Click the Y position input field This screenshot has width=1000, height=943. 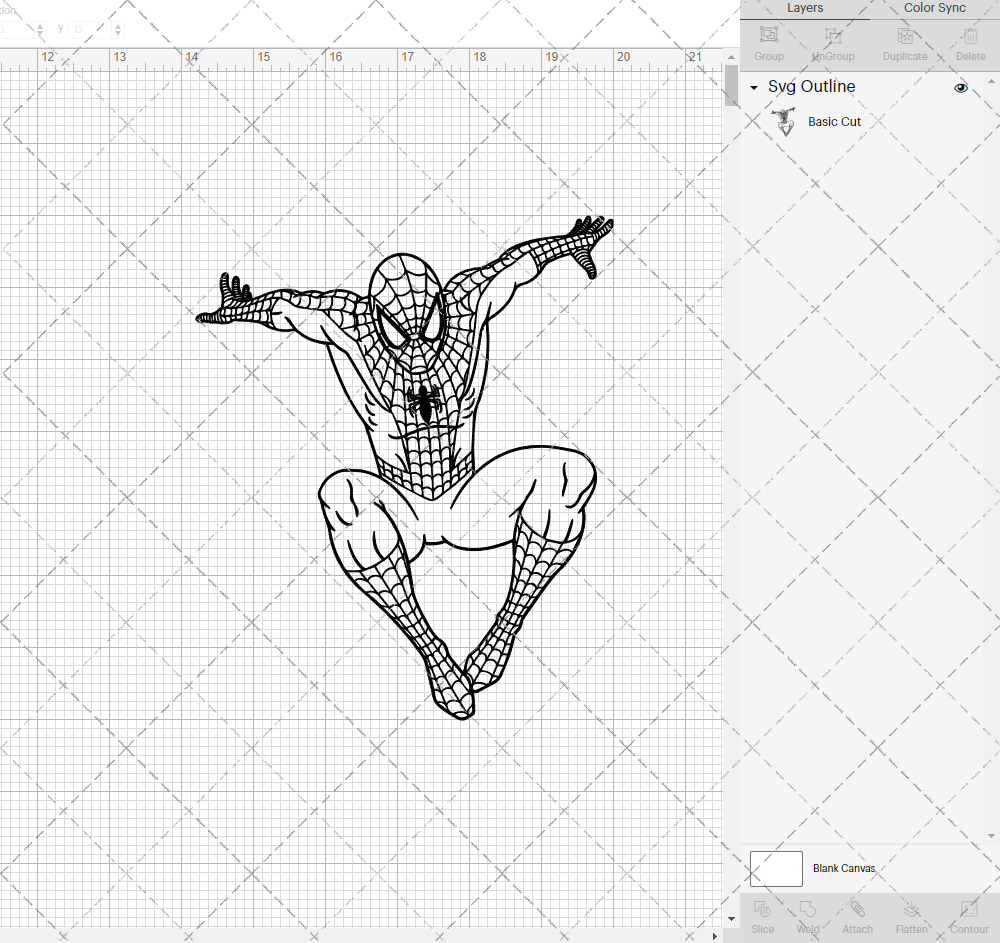pyautogui.click(x=91, y=29)
